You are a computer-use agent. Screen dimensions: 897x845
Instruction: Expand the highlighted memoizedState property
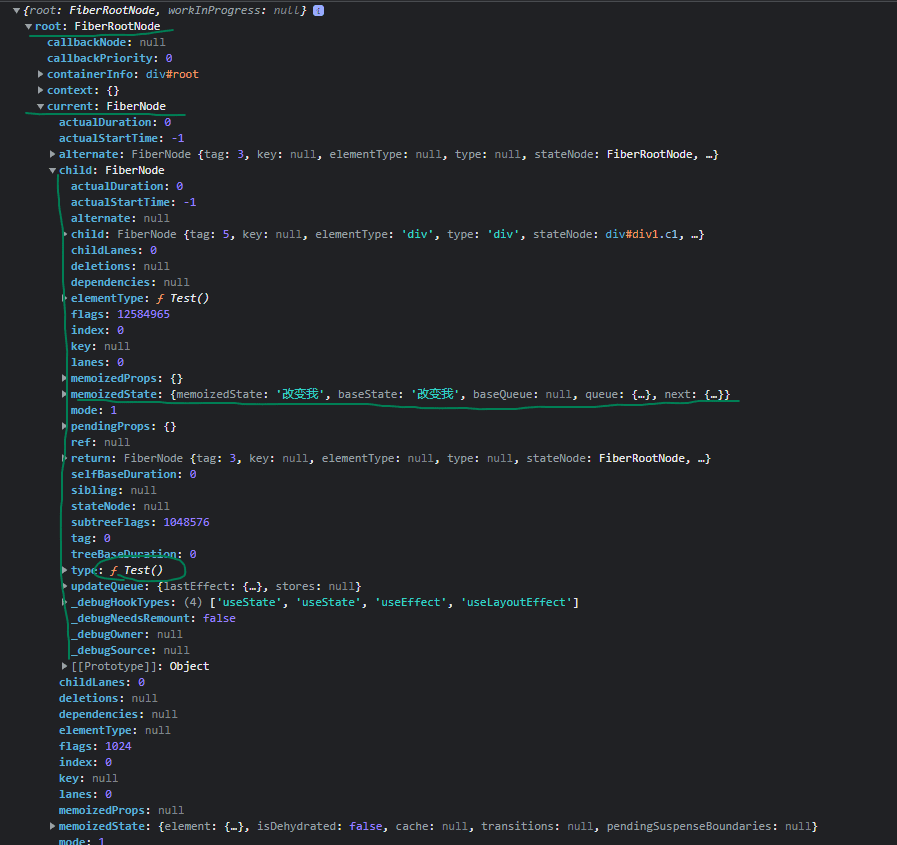click(x=63, y=393)
